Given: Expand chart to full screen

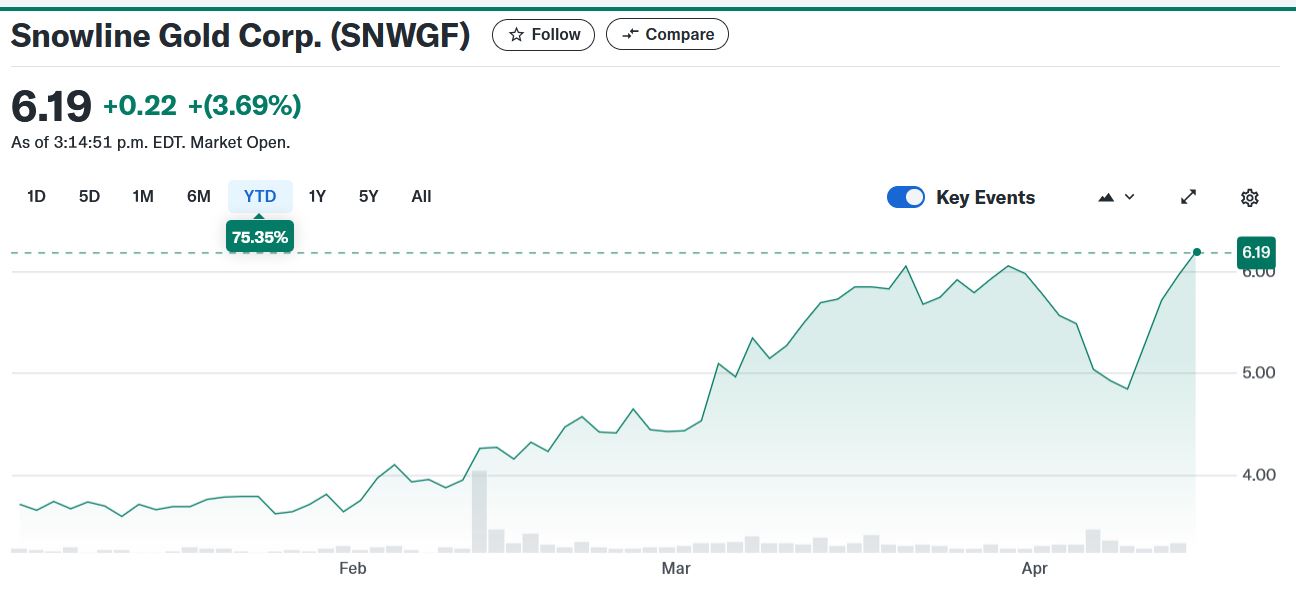Looking at the screenshot, I should click(x=1188, y=197).
